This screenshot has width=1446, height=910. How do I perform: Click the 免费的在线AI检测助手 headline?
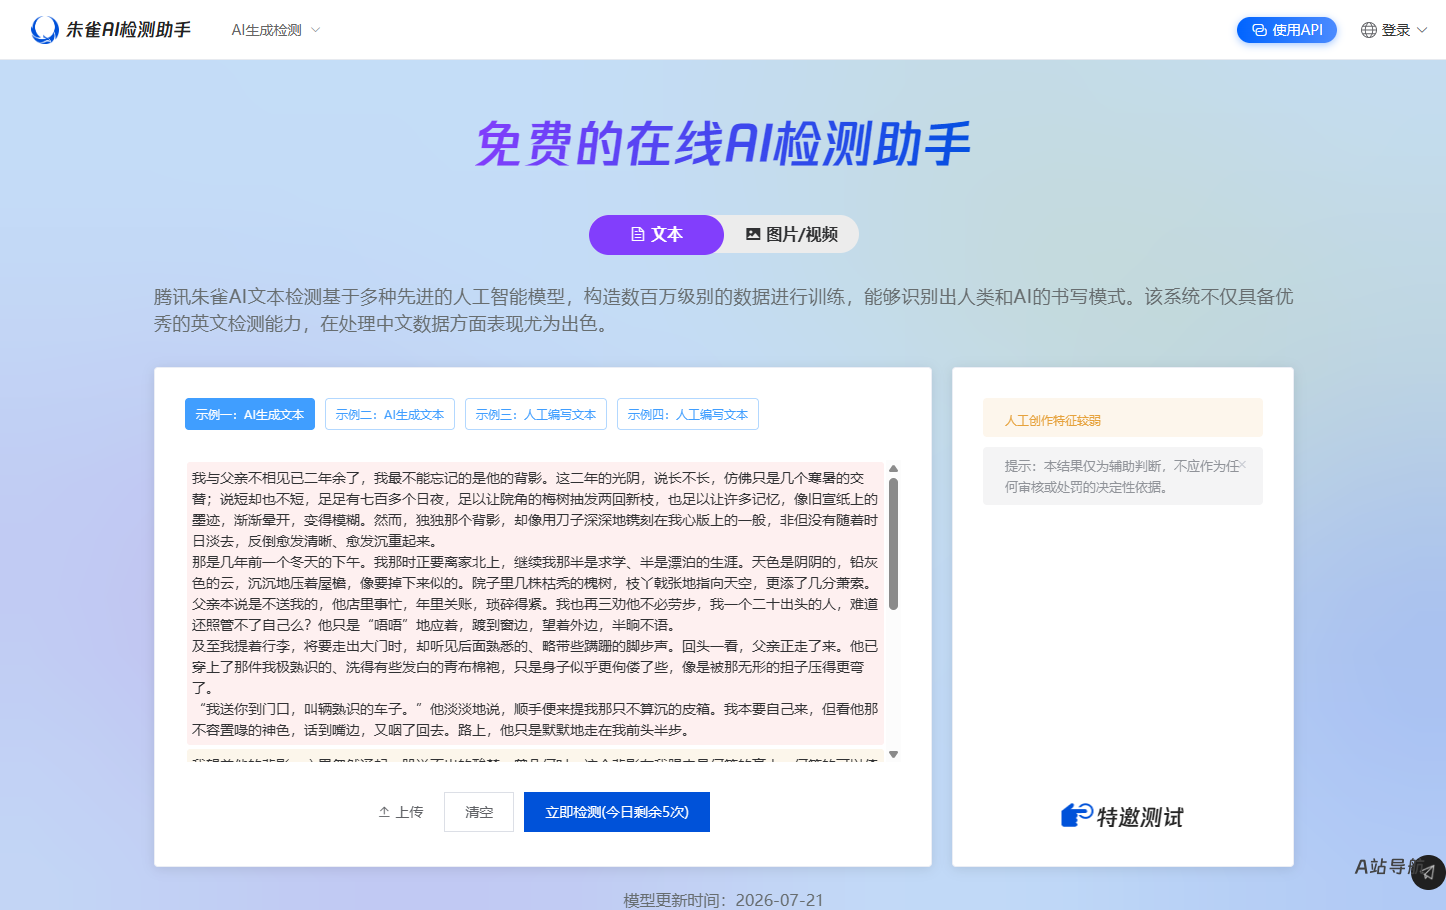coord(723,144)
